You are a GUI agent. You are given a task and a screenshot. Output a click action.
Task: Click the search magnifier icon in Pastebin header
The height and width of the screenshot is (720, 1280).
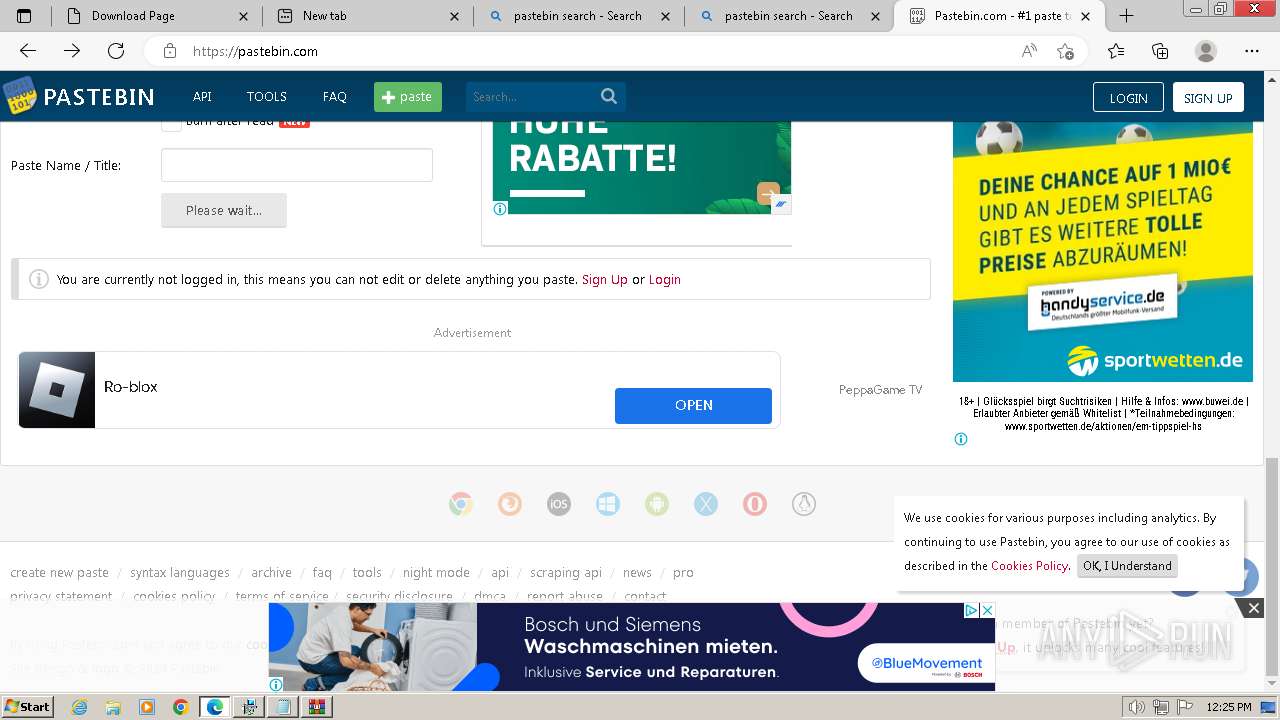tap(609, 96)
